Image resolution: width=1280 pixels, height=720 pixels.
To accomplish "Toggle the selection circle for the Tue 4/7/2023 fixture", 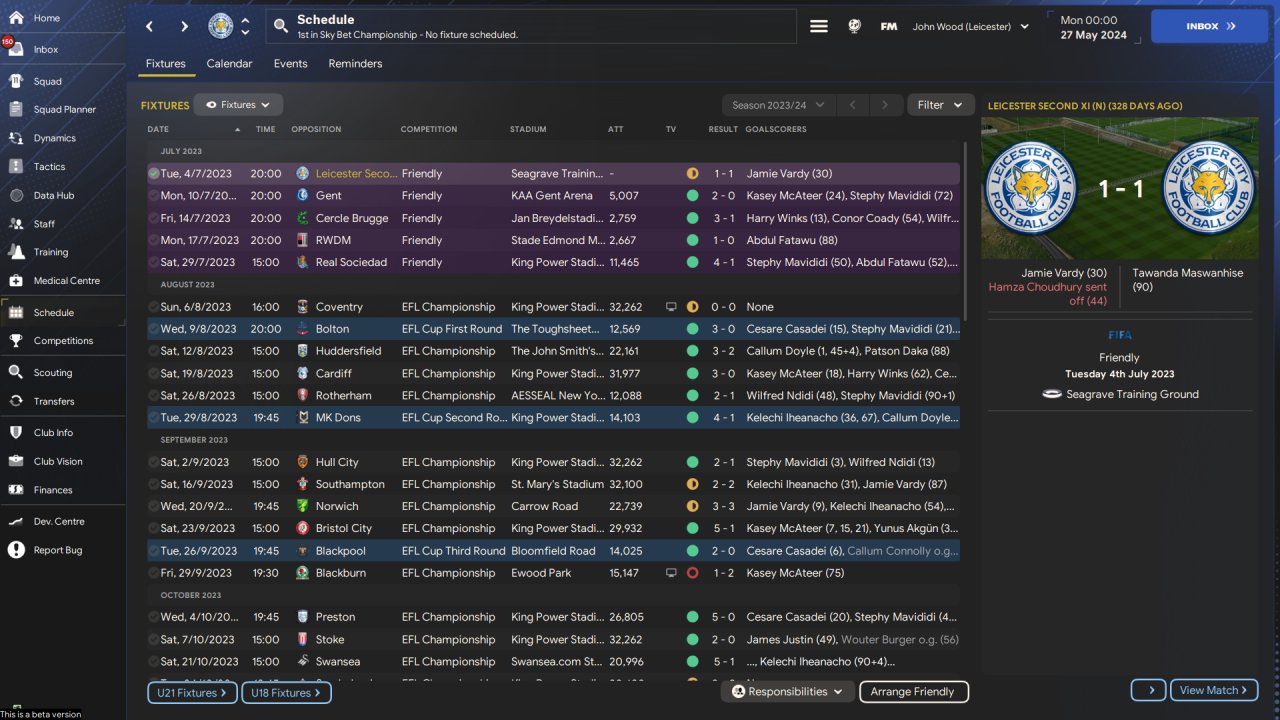I will point(153,174).
